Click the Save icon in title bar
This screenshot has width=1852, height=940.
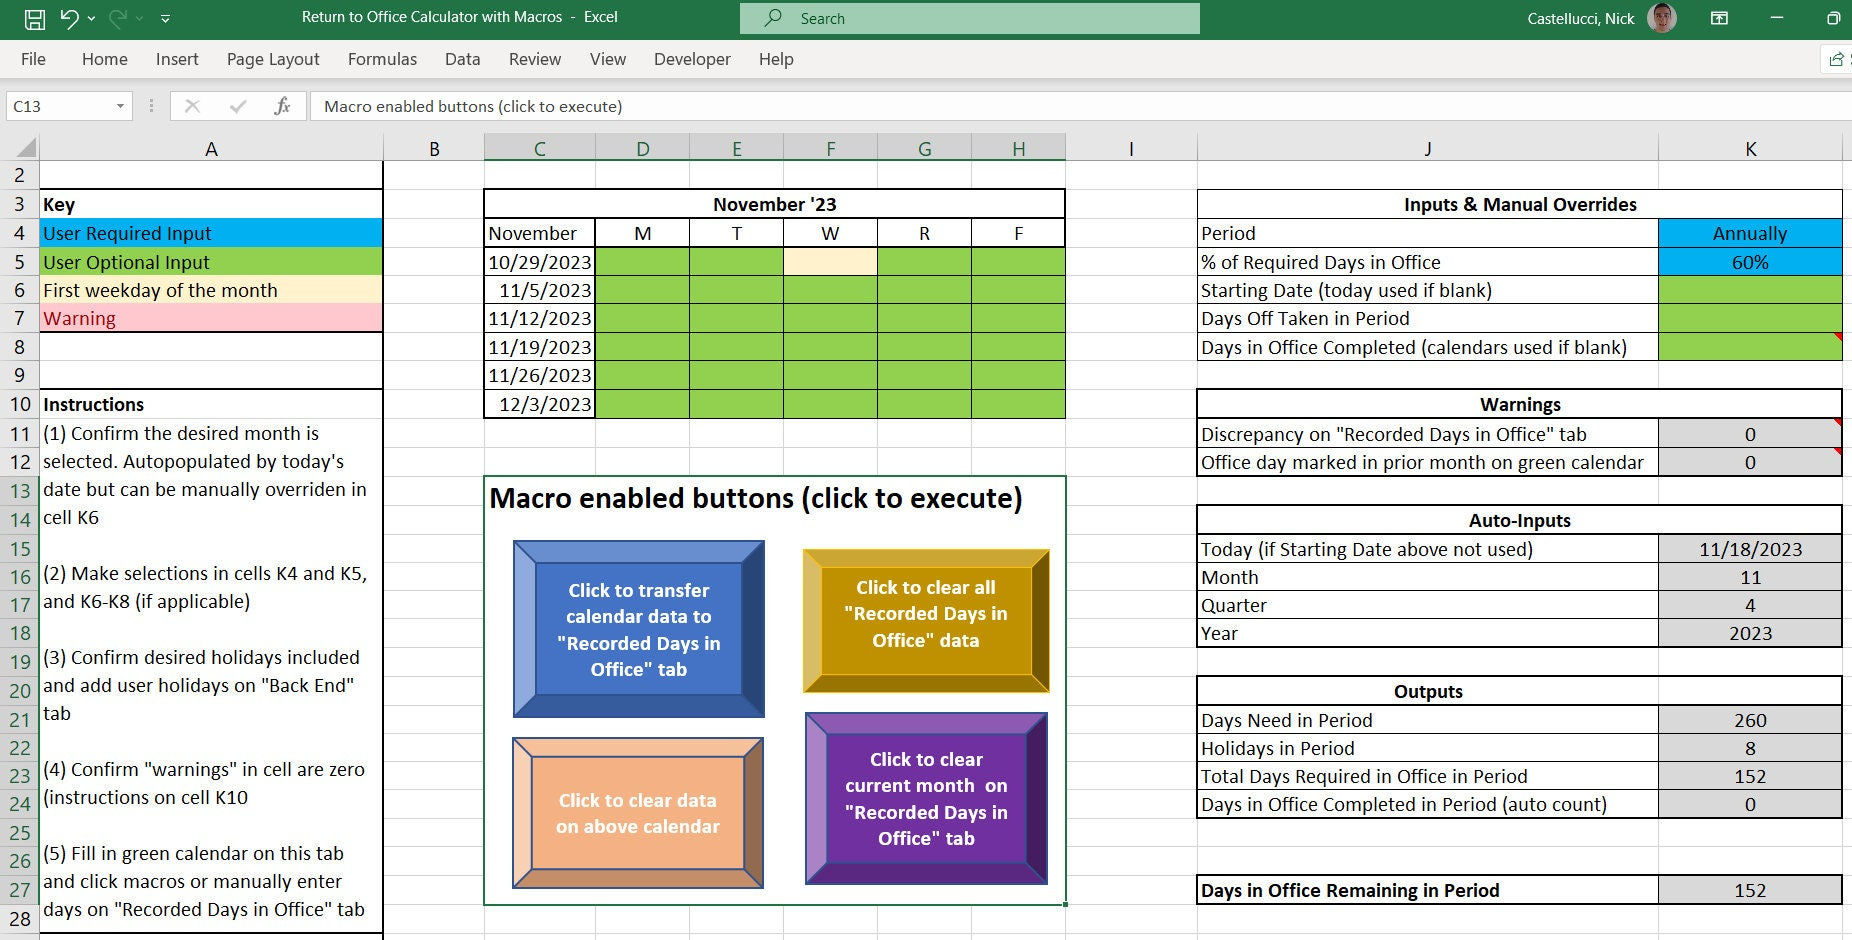click(34, 18)
